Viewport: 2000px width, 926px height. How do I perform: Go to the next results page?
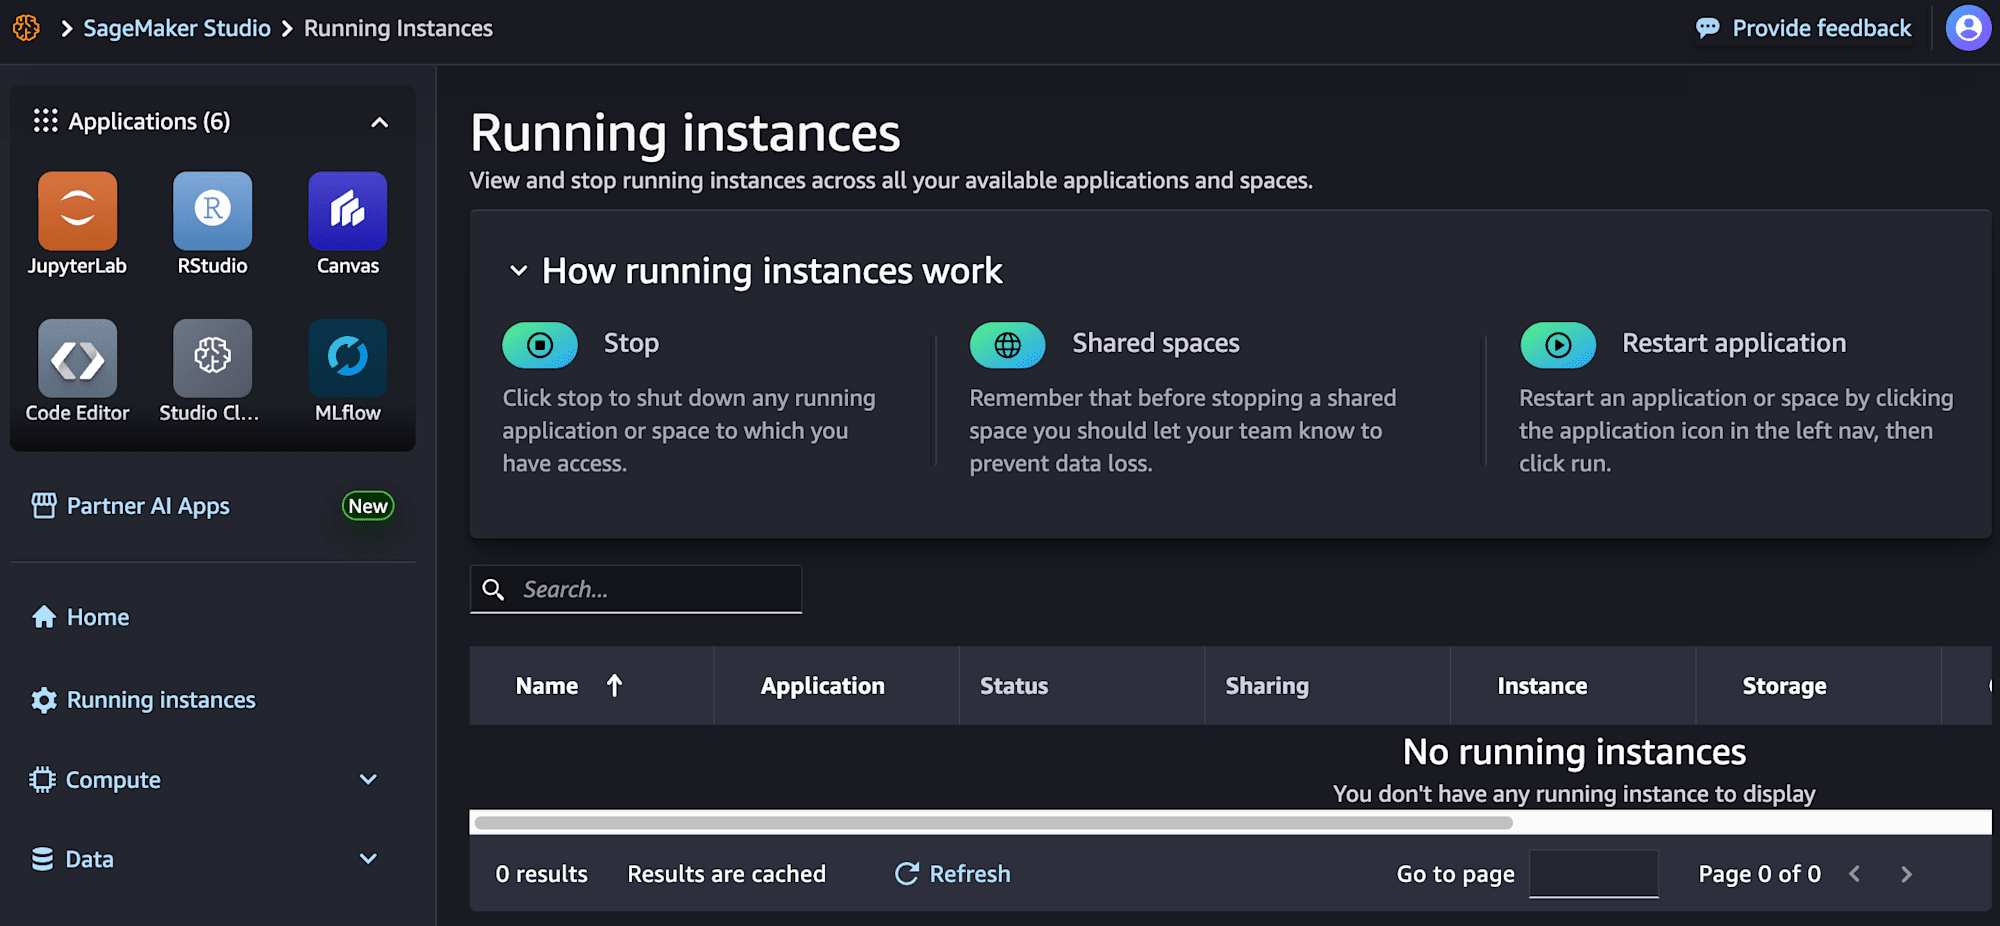1906,874
